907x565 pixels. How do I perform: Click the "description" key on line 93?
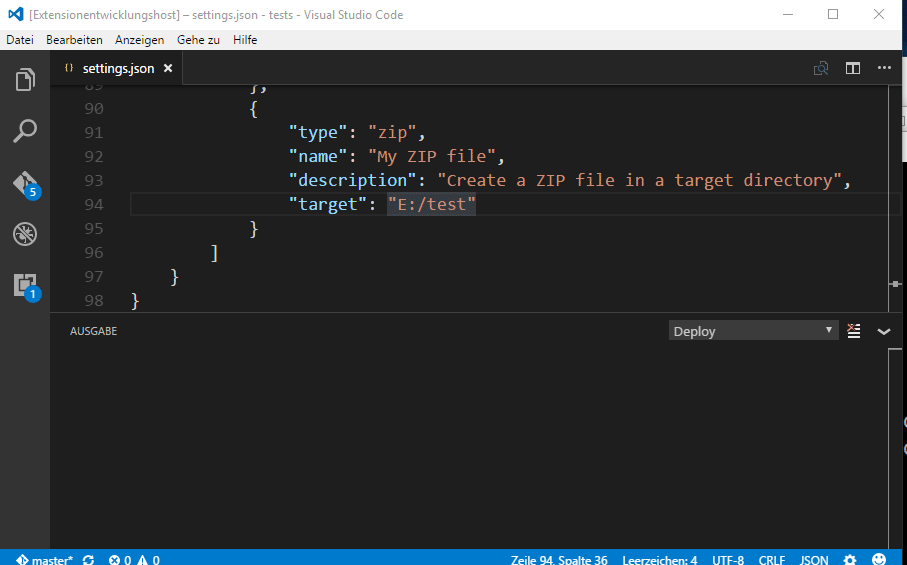pos(353,180)
